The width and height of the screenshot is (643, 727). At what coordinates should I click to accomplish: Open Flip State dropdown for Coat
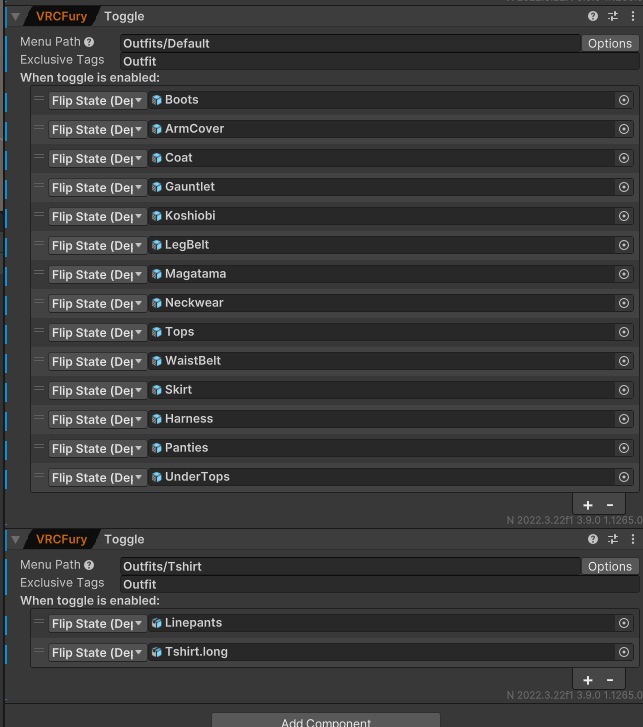(98, 159)
